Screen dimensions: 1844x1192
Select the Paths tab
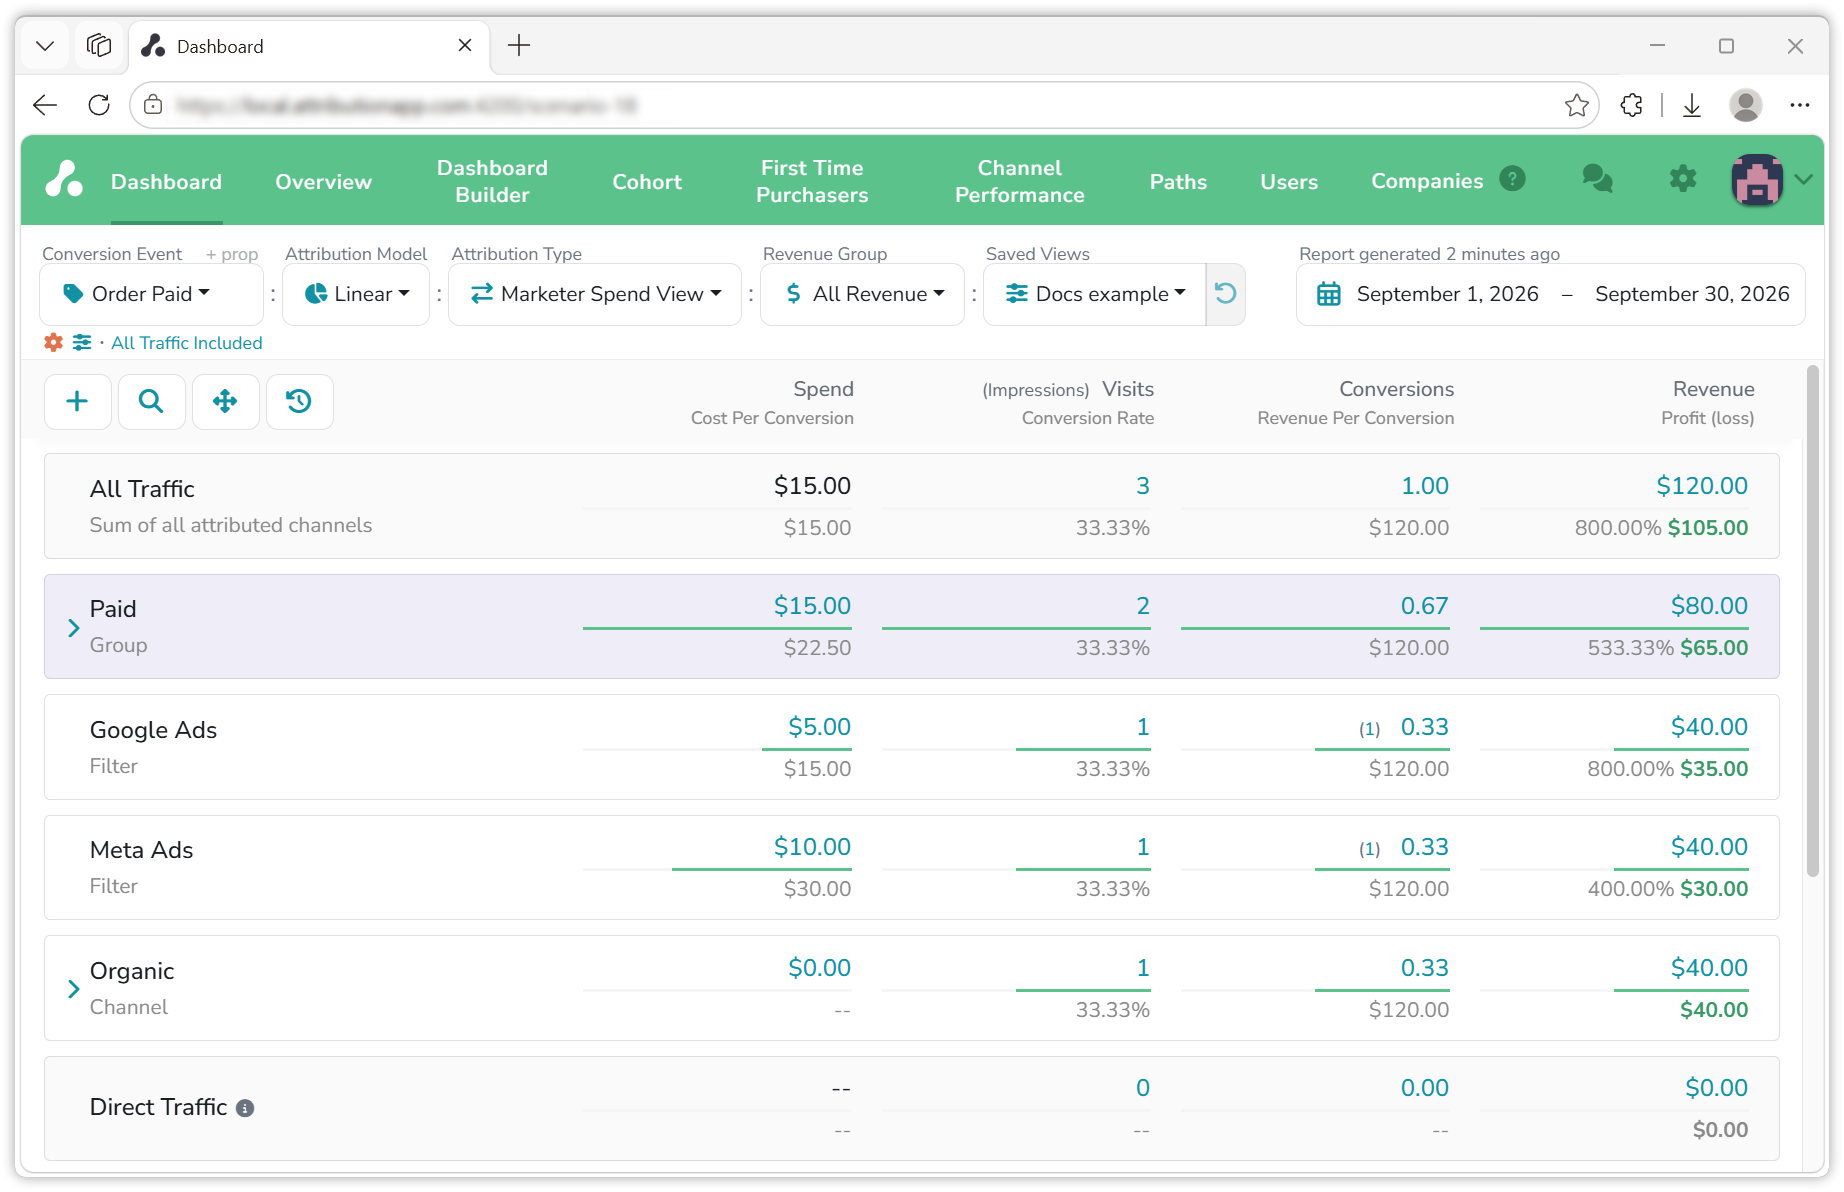click(1178, 182)
